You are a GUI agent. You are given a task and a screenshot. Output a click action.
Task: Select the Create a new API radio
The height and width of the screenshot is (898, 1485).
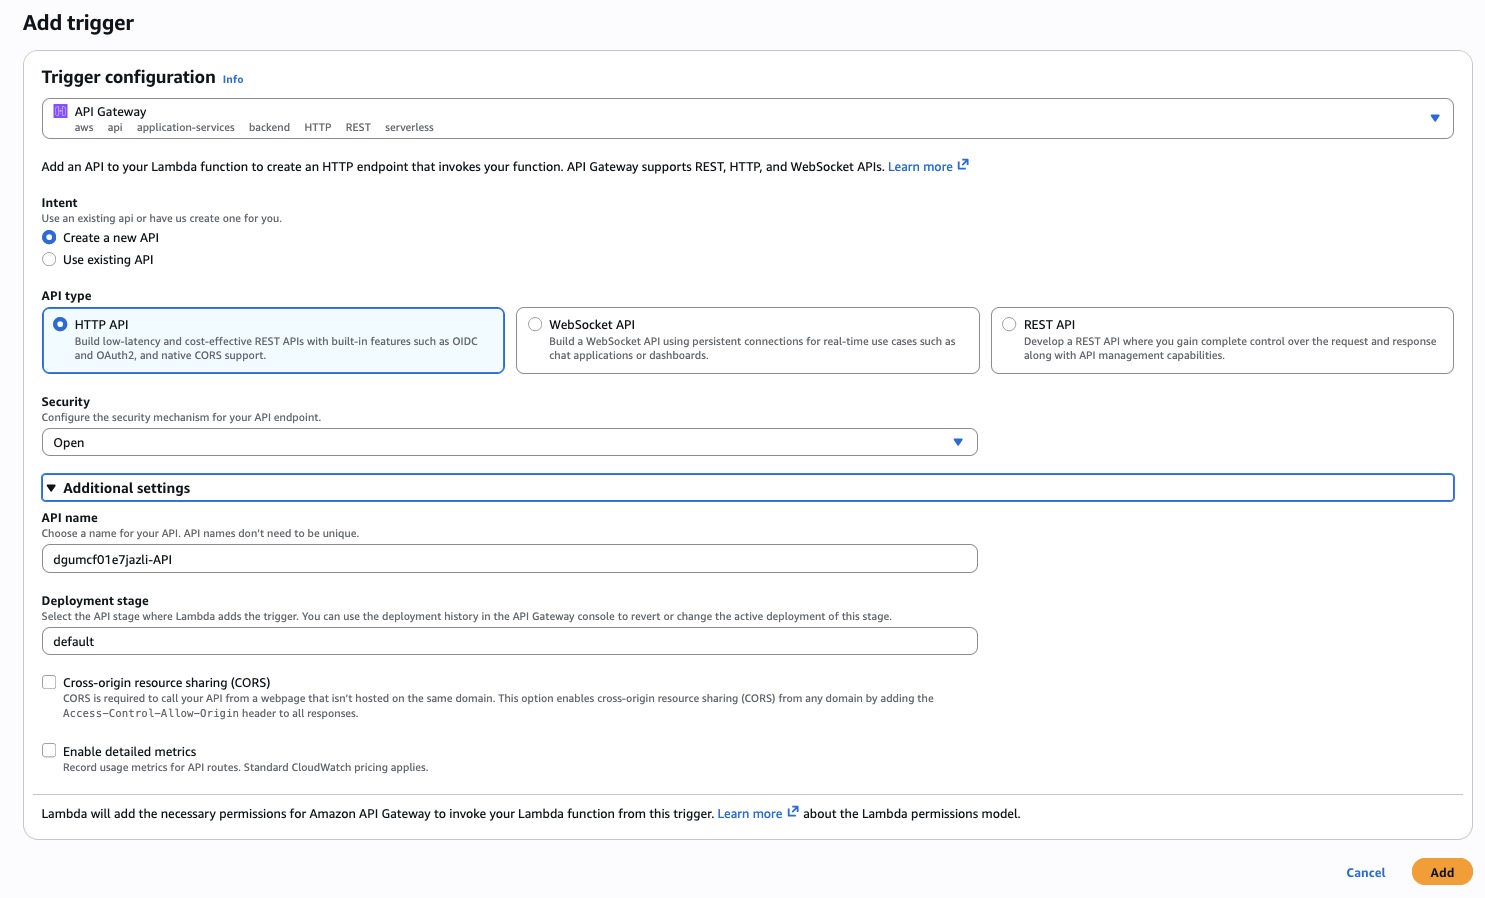click(49, 238)
